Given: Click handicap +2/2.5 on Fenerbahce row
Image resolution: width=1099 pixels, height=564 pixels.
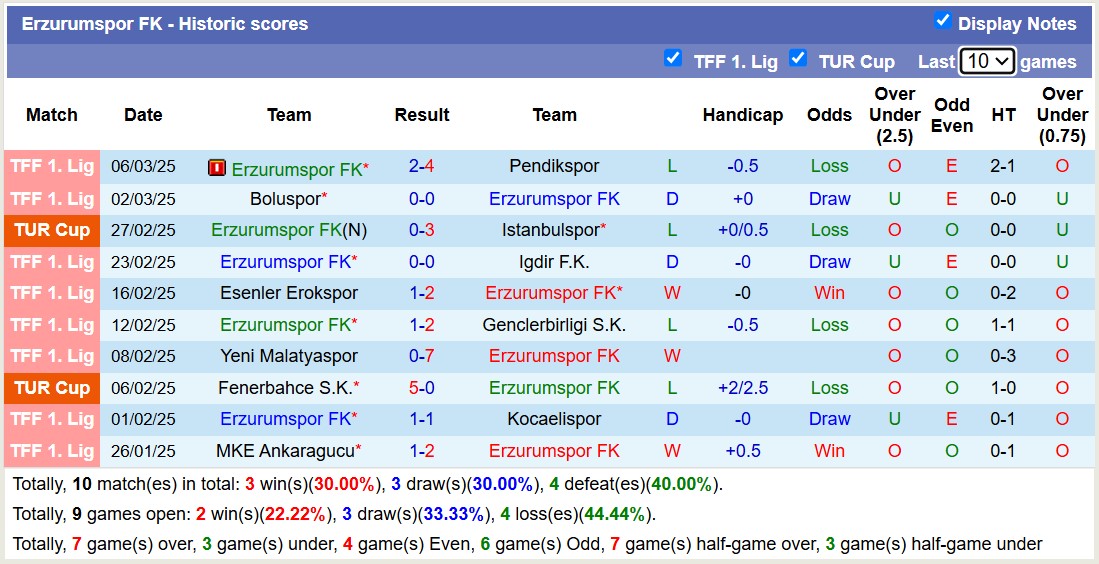Looking at the screenshot, I should [742, 387].
